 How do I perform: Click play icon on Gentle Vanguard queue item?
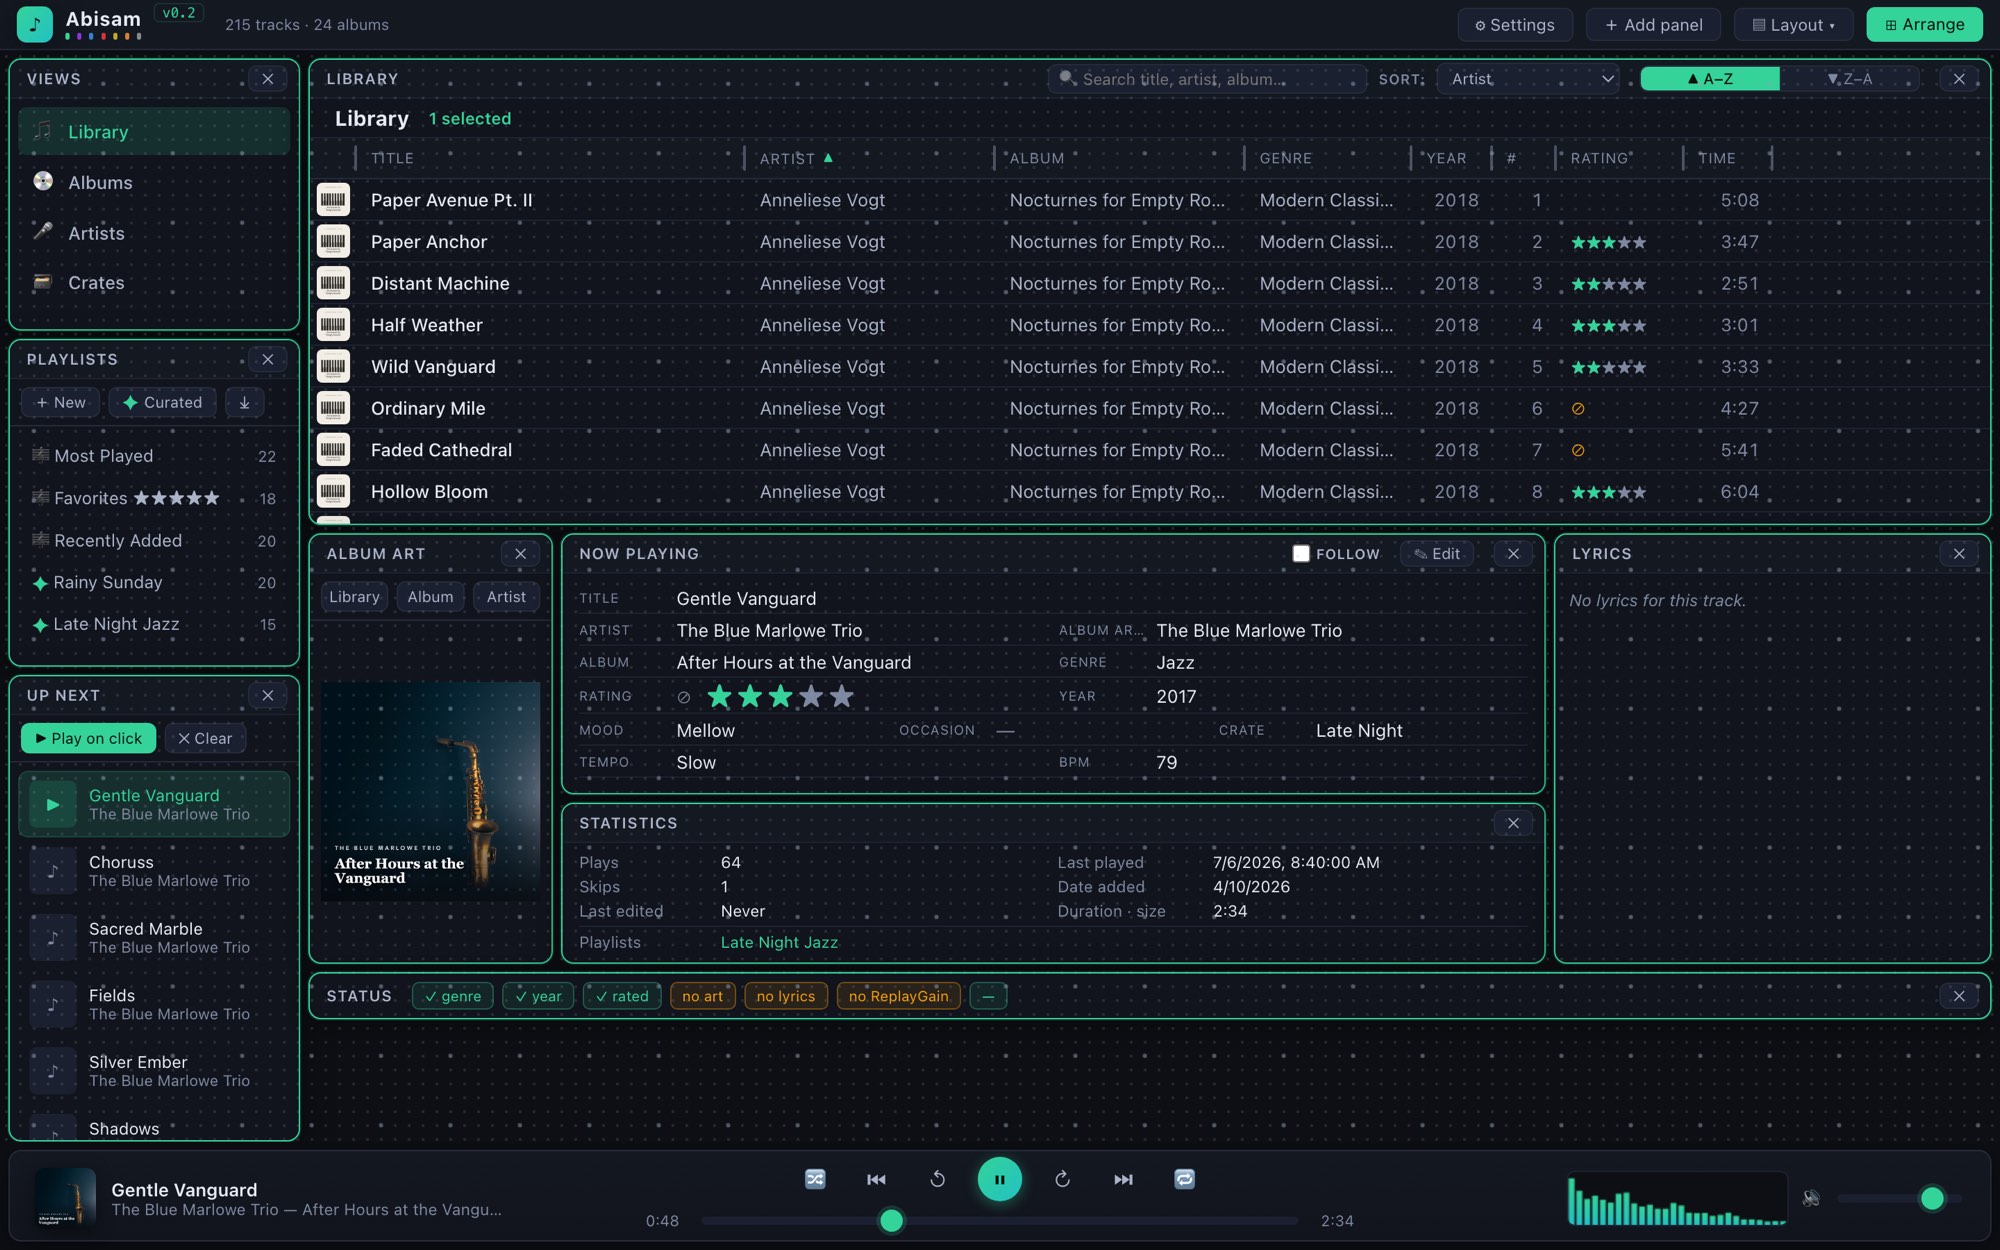click(x=53, y=804)
